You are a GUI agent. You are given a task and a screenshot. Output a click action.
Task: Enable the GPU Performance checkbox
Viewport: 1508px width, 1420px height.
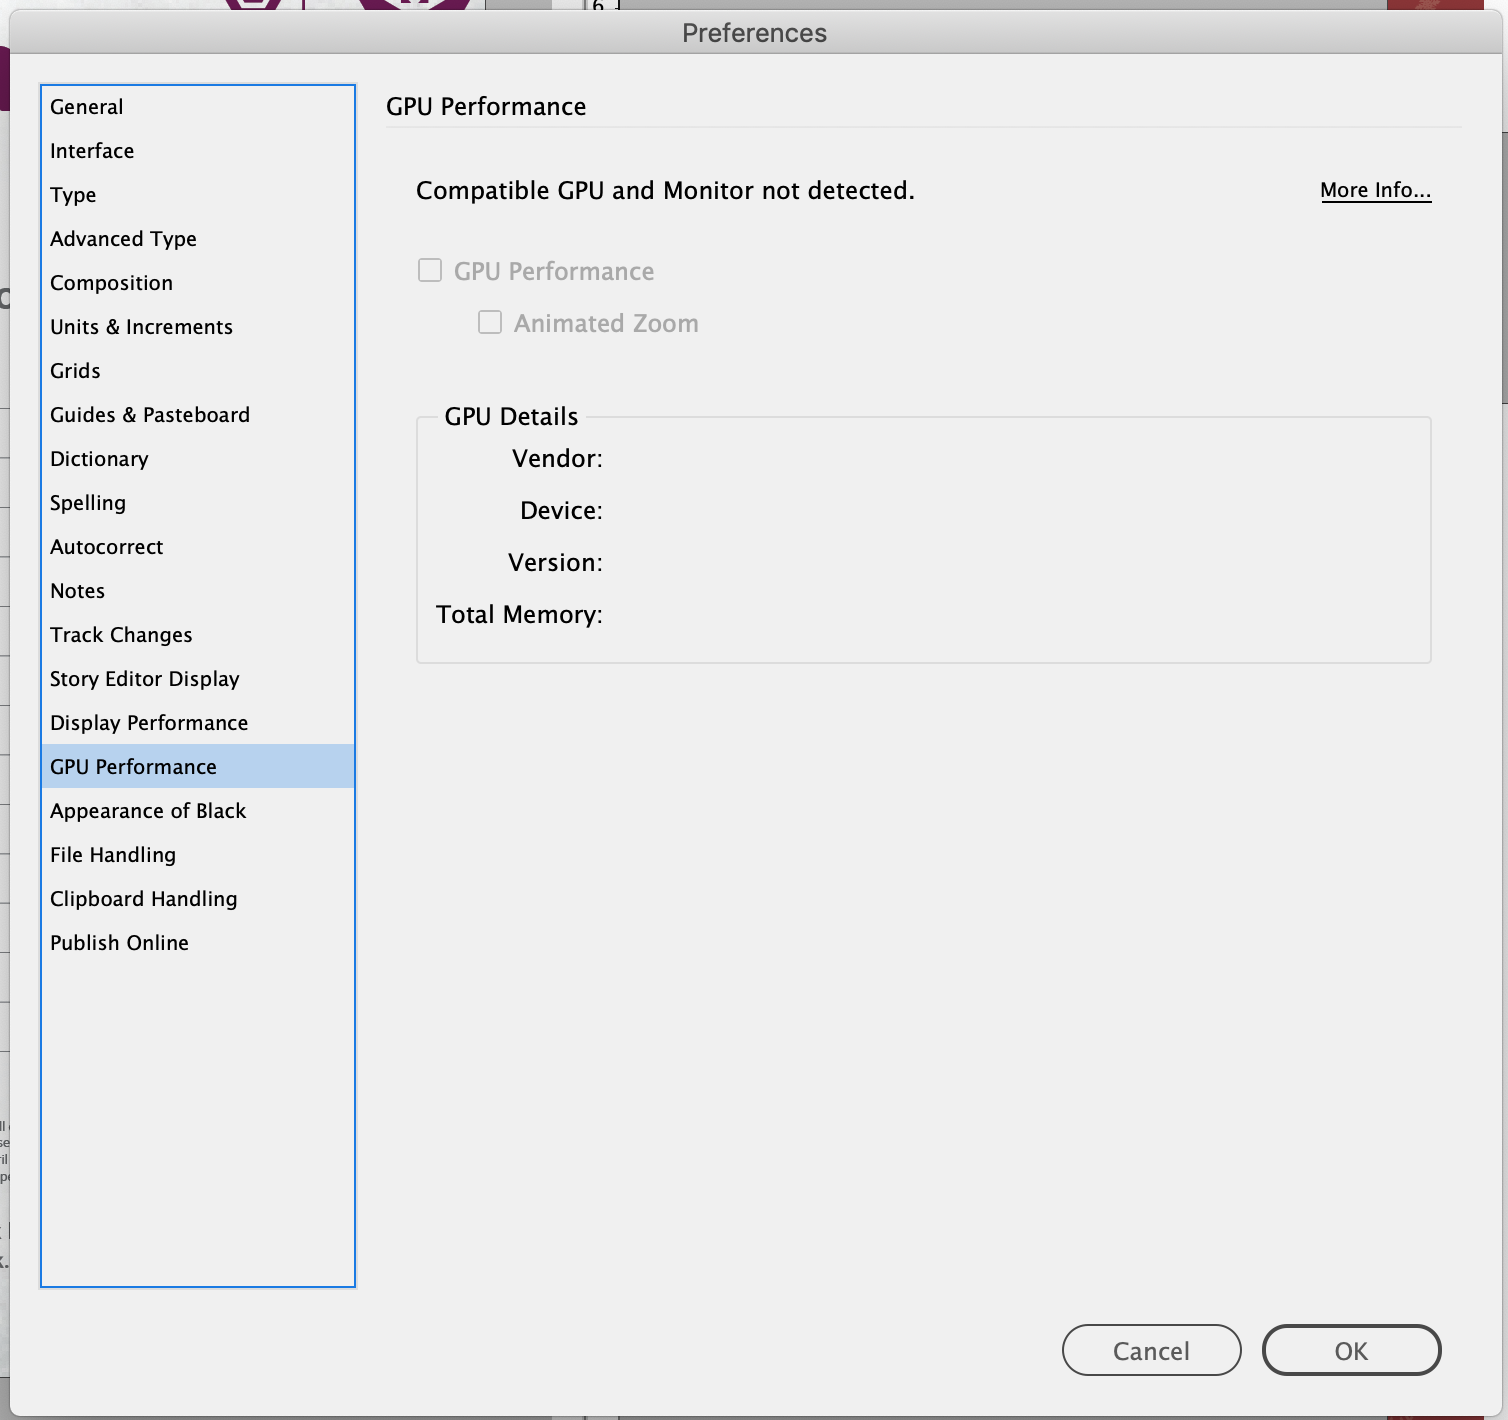coord(429,270)
